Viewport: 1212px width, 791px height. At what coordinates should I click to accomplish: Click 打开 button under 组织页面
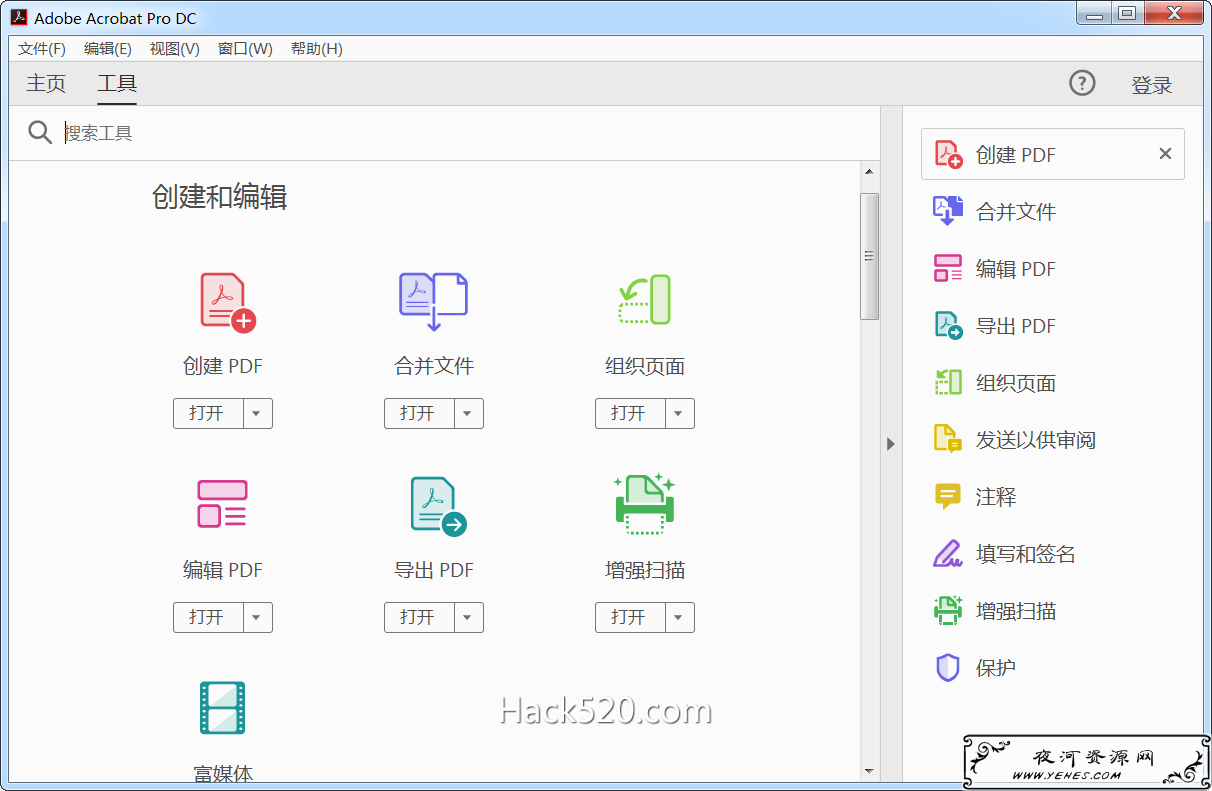pos(630,413)
